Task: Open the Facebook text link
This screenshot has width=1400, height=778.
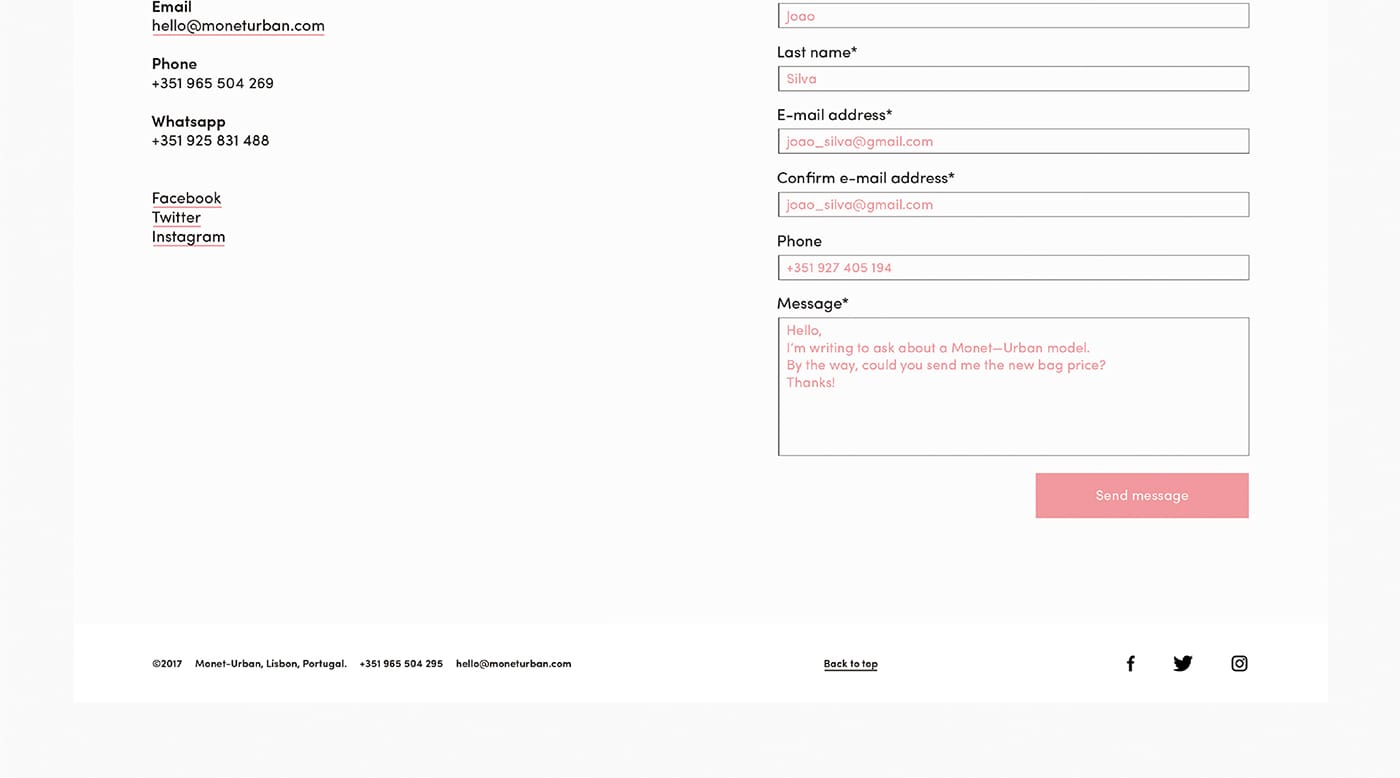Action: click(x=186, y=198)
